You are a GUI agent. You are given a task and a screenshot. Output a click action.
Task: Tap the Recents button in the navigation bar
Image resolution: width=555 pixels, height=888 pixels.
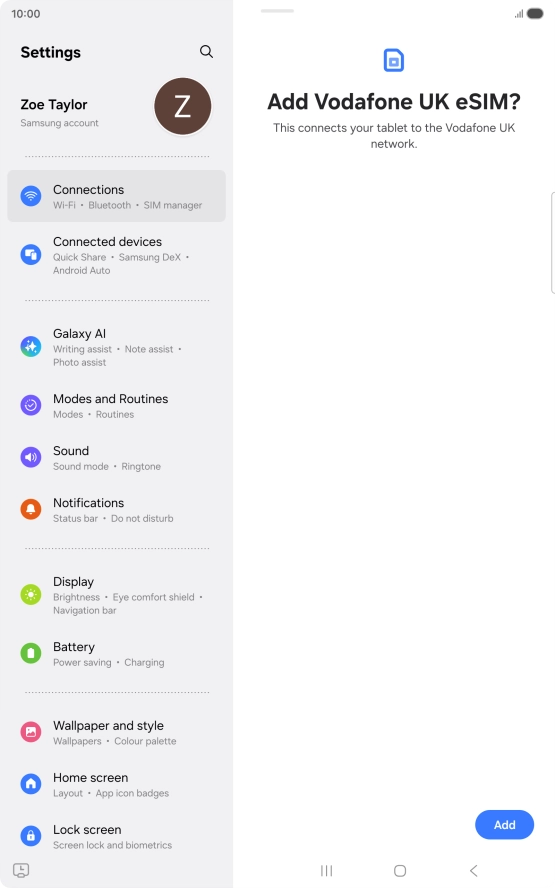327,870
